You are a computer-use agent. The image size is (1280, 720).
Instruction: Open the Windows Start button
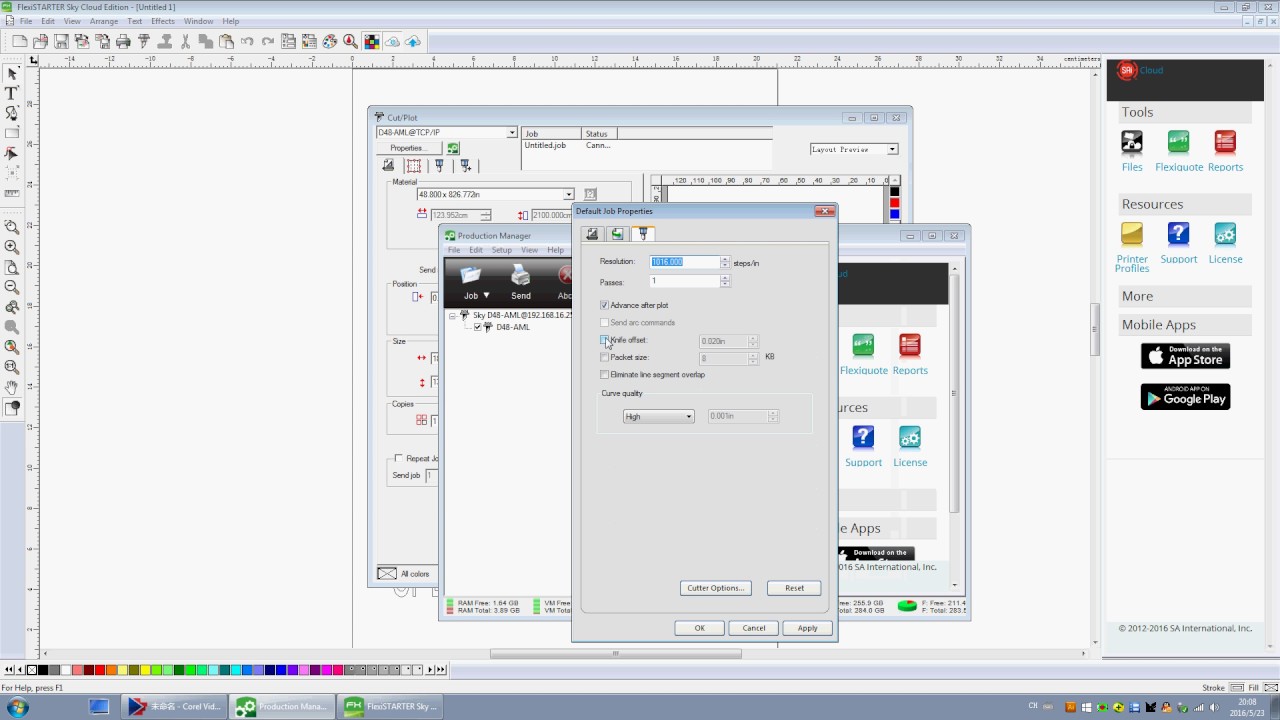click(17, 707)
